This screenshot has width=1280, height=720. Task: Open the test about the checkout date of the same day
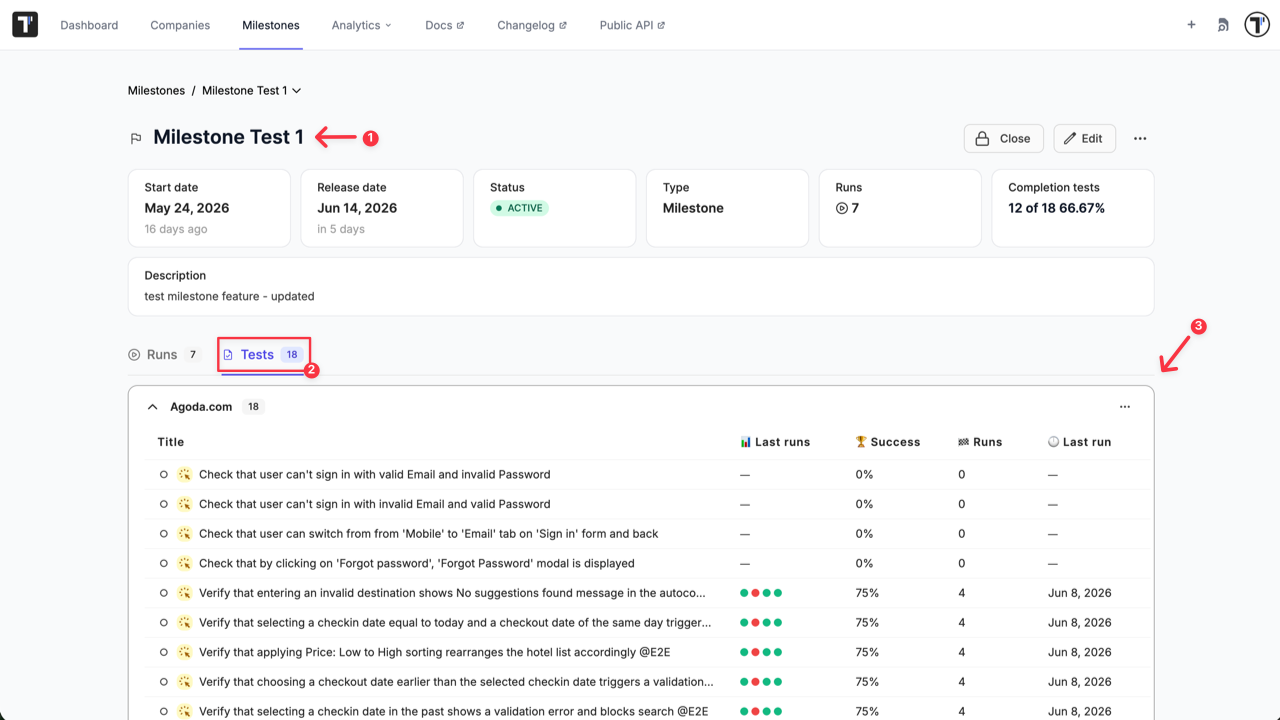coord(455,622)
